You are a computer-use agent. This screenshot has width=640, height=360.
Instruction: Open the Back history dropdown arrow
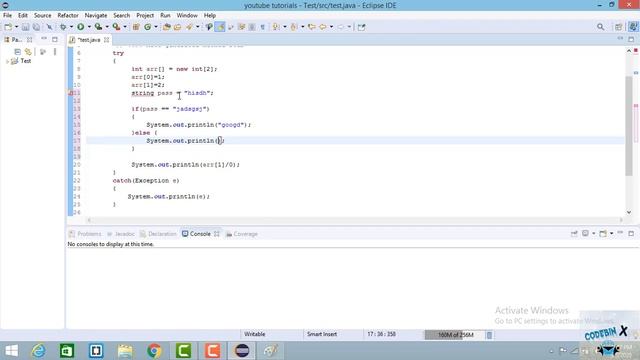pos(331,27)
